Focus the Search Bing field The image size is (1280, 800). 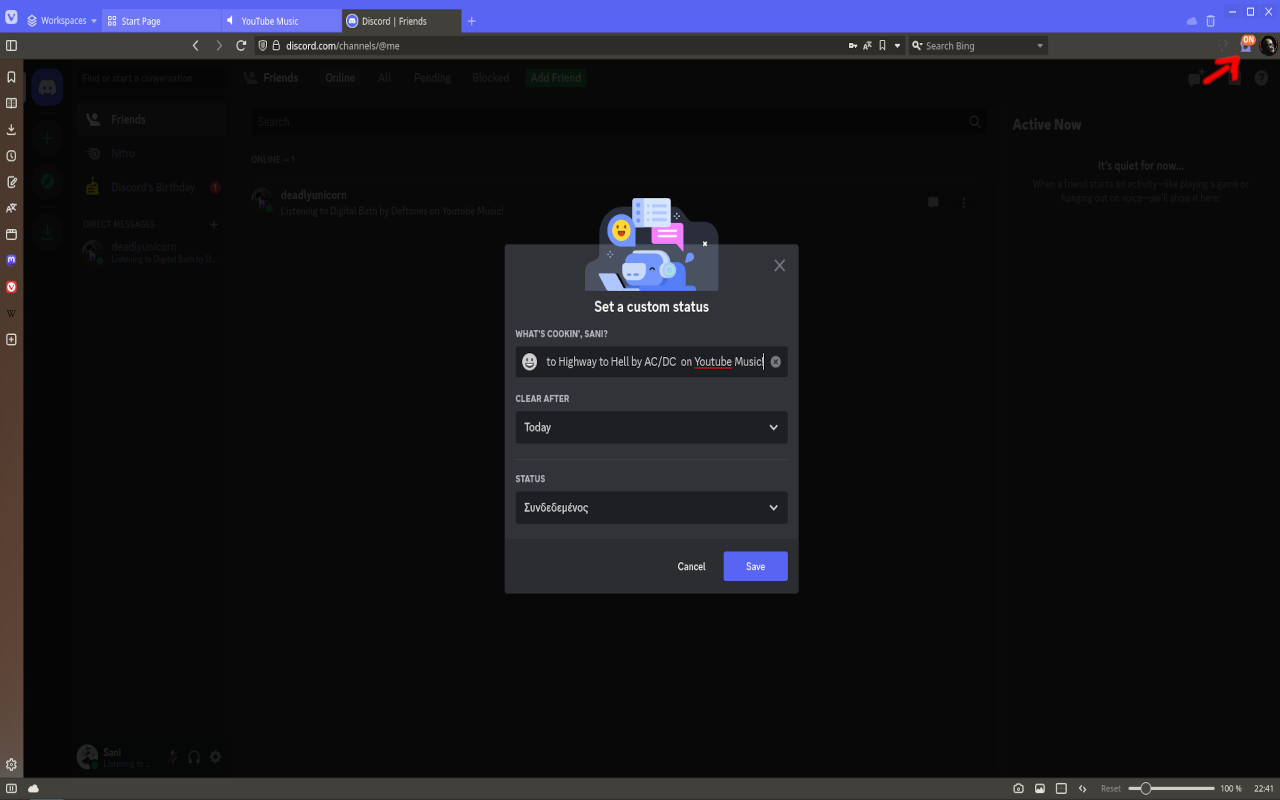point(978,45)
